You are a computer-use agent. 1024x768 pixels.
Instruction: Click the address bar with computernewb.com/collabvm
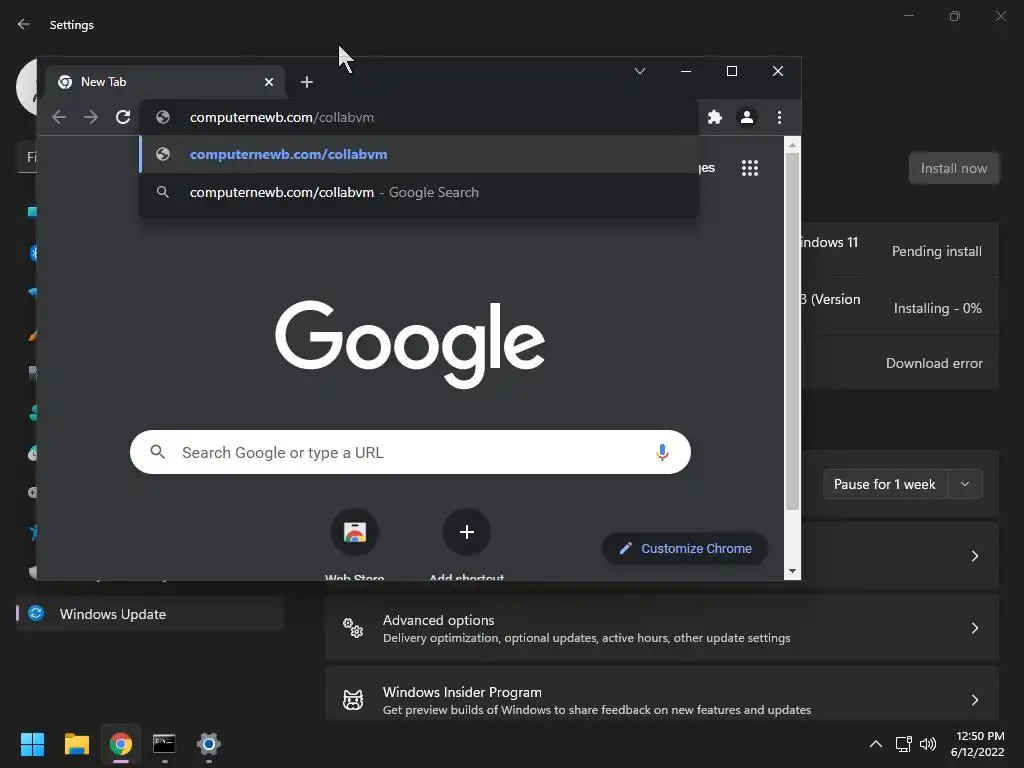[x=418, y=118]
